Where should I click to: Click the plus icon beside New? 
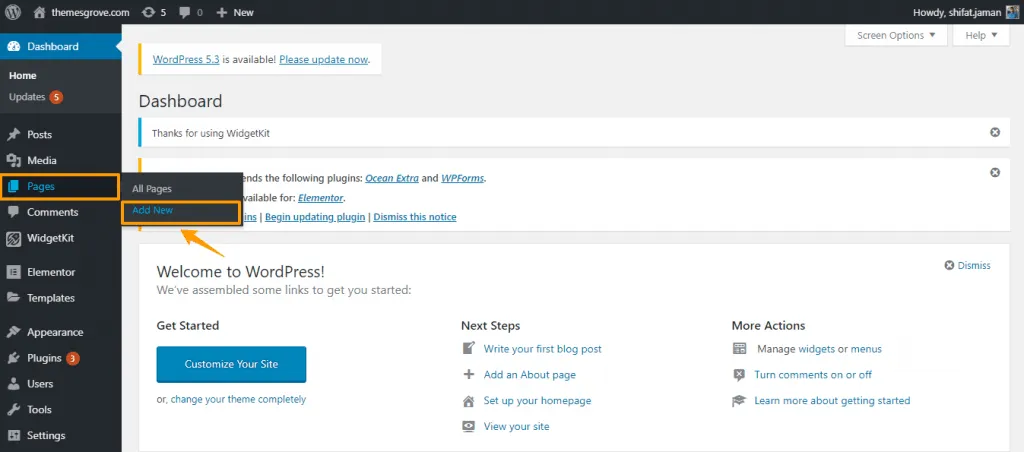coord(221,12)
